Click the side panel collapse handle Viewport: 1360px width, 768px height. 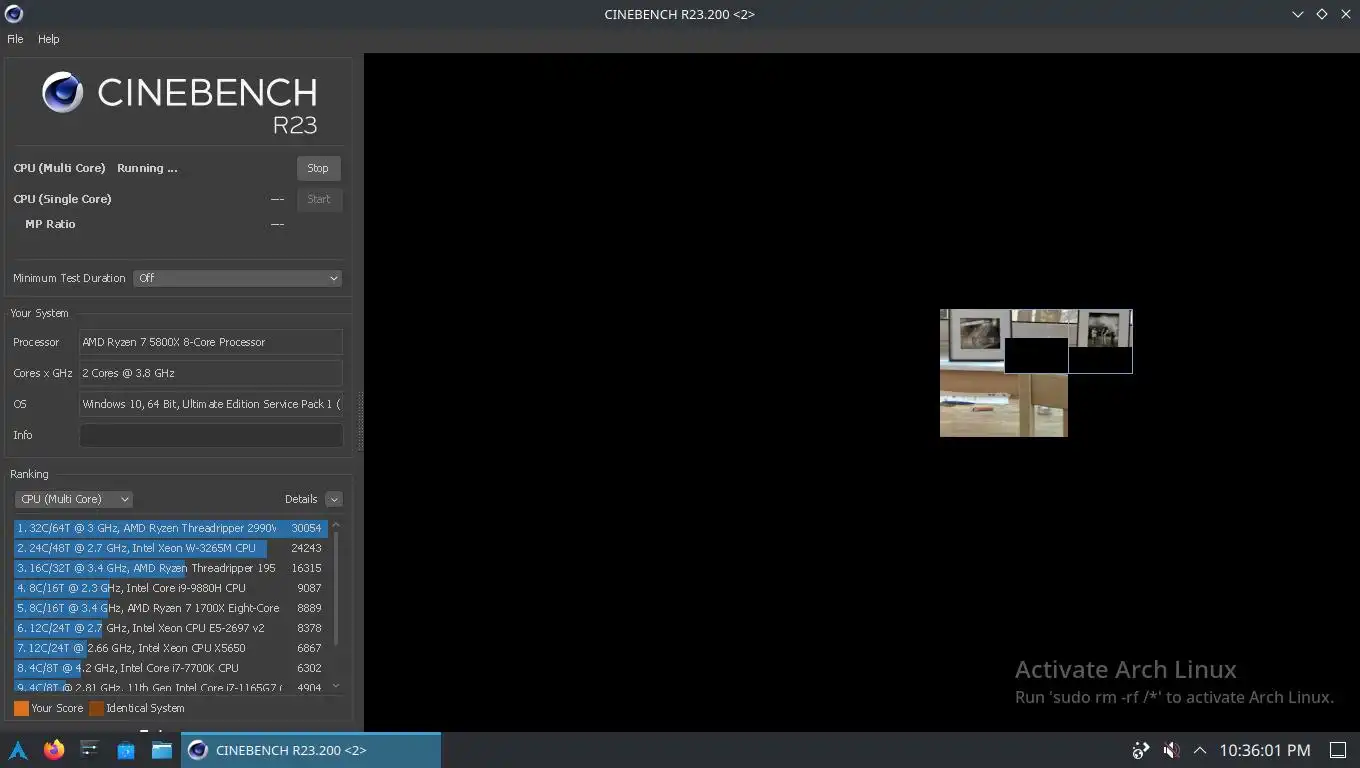pos(360,421)
